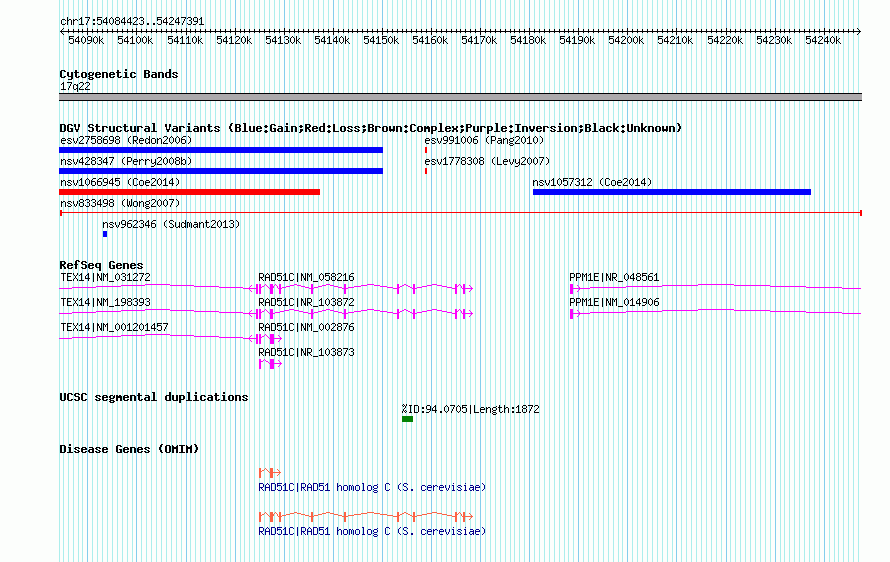Click the UCSC segmental duplications track title
This screenshot has width=890, height=562.
[154, 397]
